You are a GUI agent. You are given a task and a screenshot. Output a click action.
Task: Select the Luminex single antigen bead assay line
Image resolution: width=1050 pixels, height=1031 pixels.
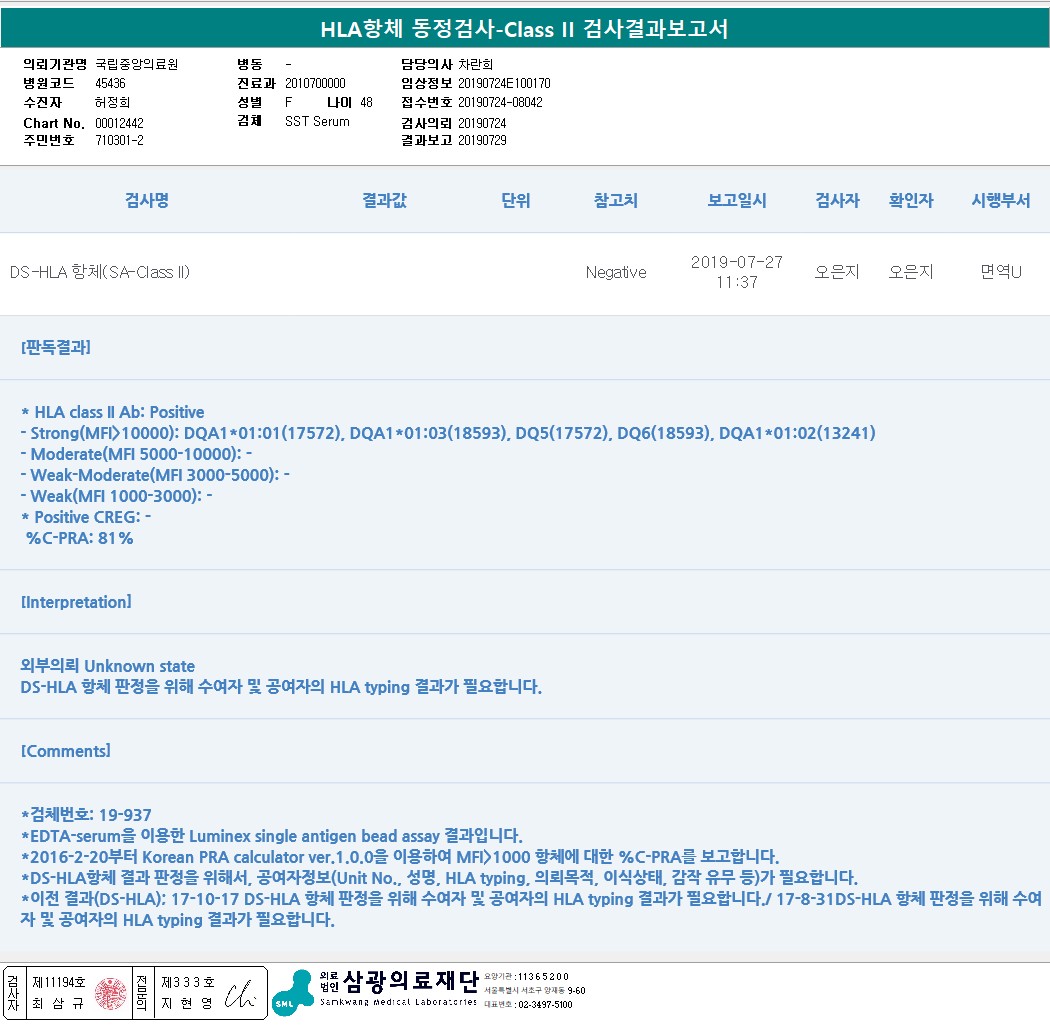(272, 836)
